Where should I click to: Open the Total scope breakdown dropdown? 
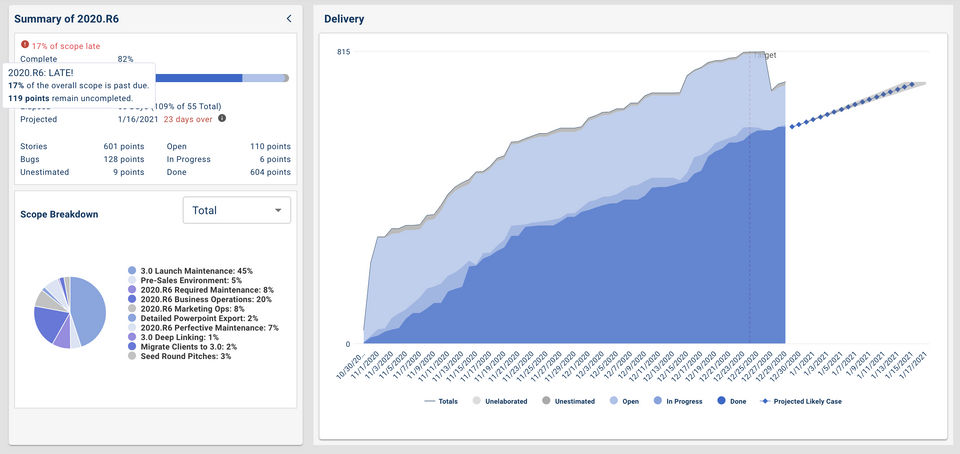pos(237,210)
